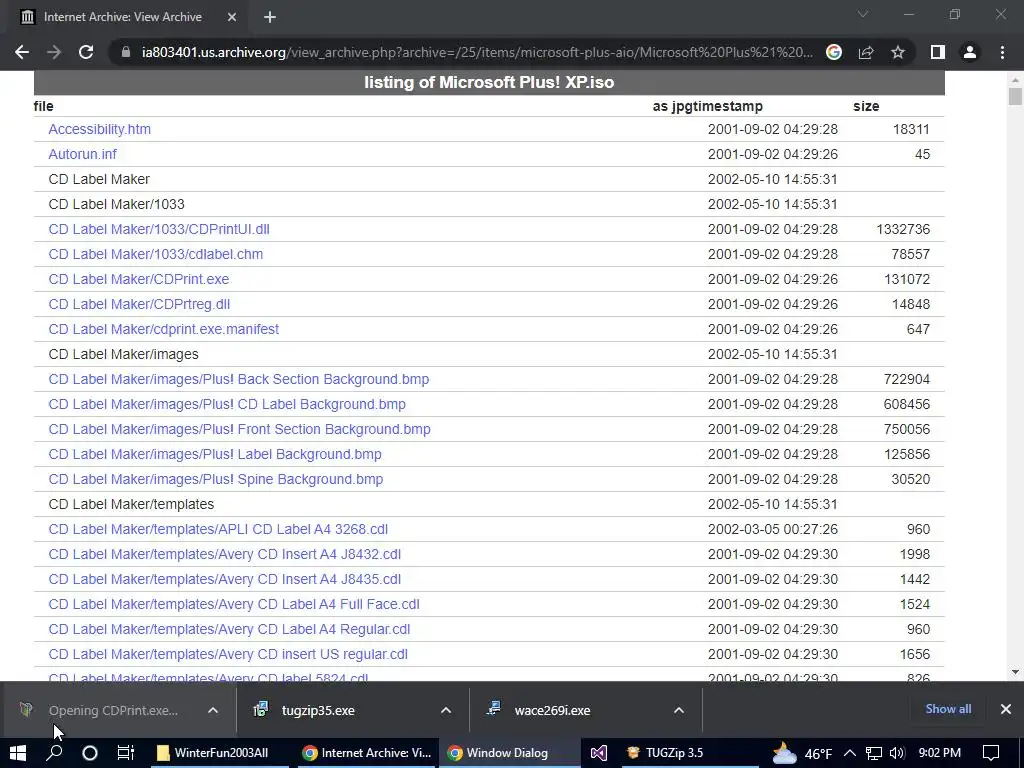Open Plus! Front Section Background.bmp
The height and width of the screenshot is (768, 1024).
[239, 429]
